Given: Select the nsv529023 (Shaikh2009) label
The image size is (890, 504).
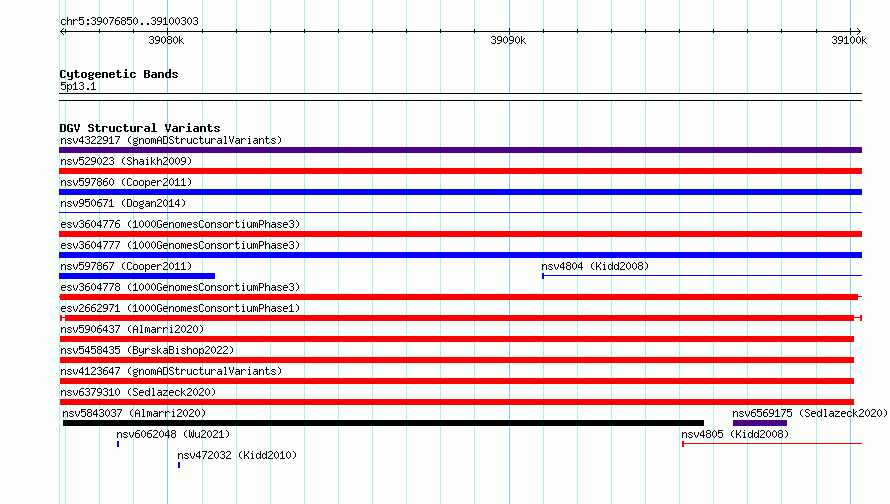Looking at the screenshot, I should pyautogui.click(x=126, y=161).
